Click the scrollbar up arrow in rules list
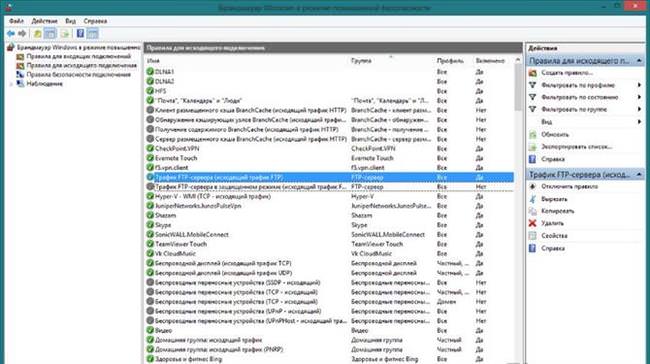The height and width of the screenshot is (364, 650). click(x=518, y=61)
